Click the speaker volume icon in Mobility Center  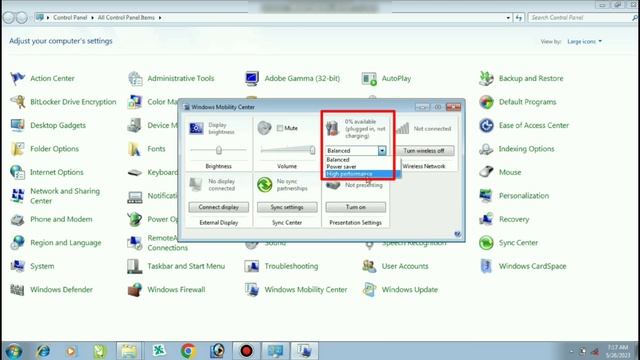[264, 128]
